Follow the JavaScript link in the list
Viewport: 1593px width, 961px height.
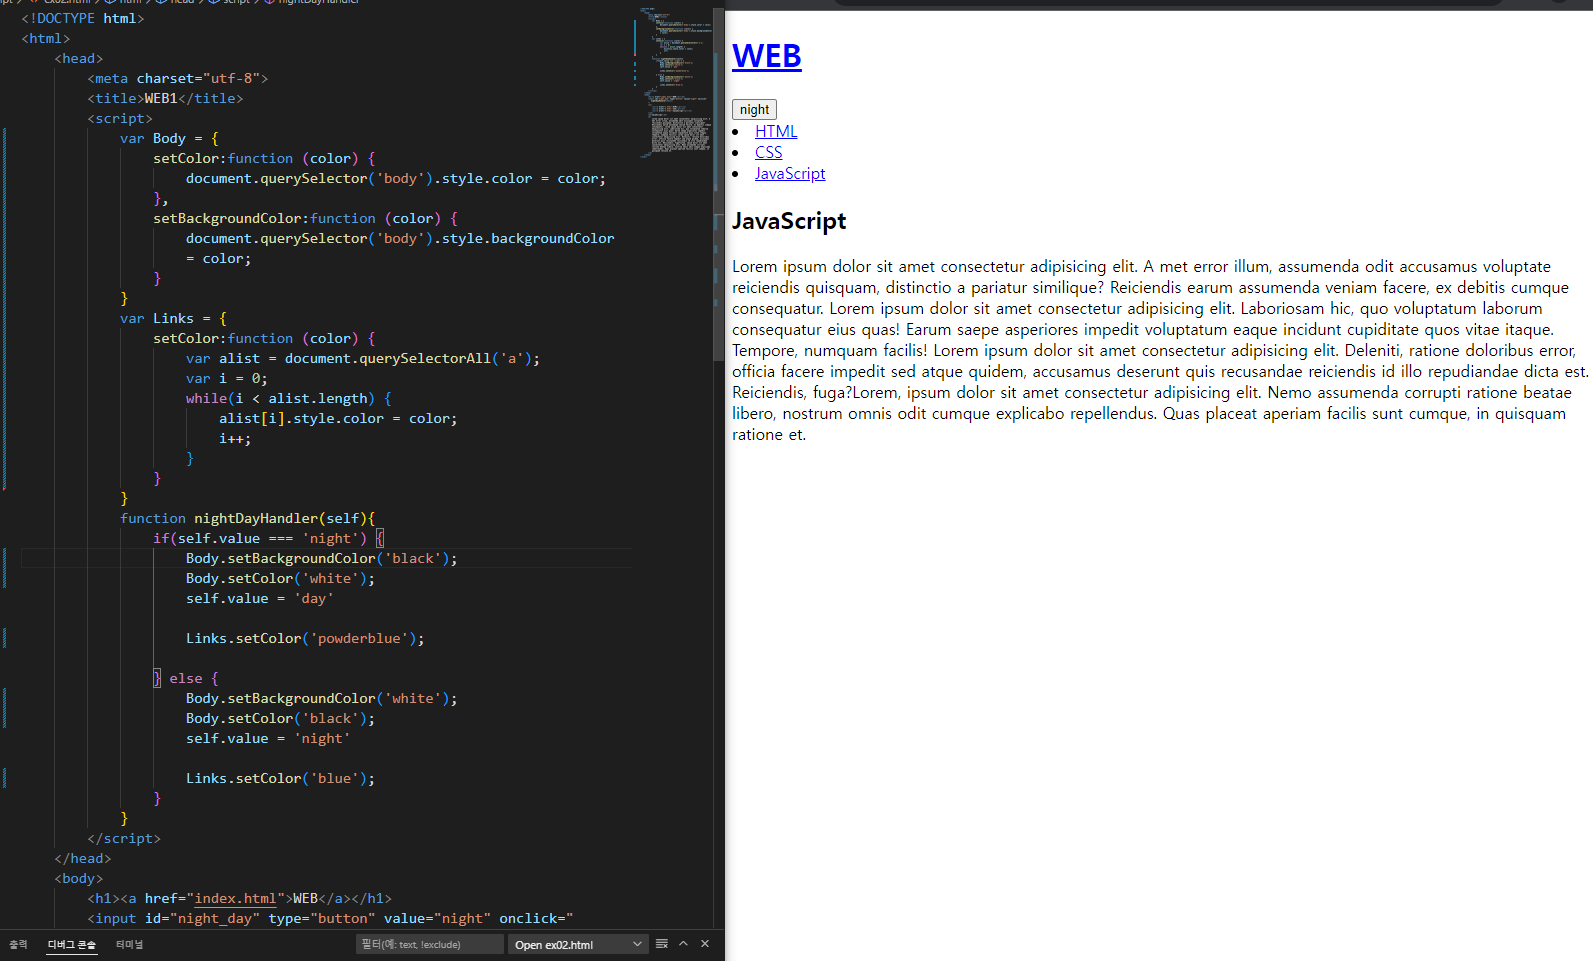[x=790, y=173]
